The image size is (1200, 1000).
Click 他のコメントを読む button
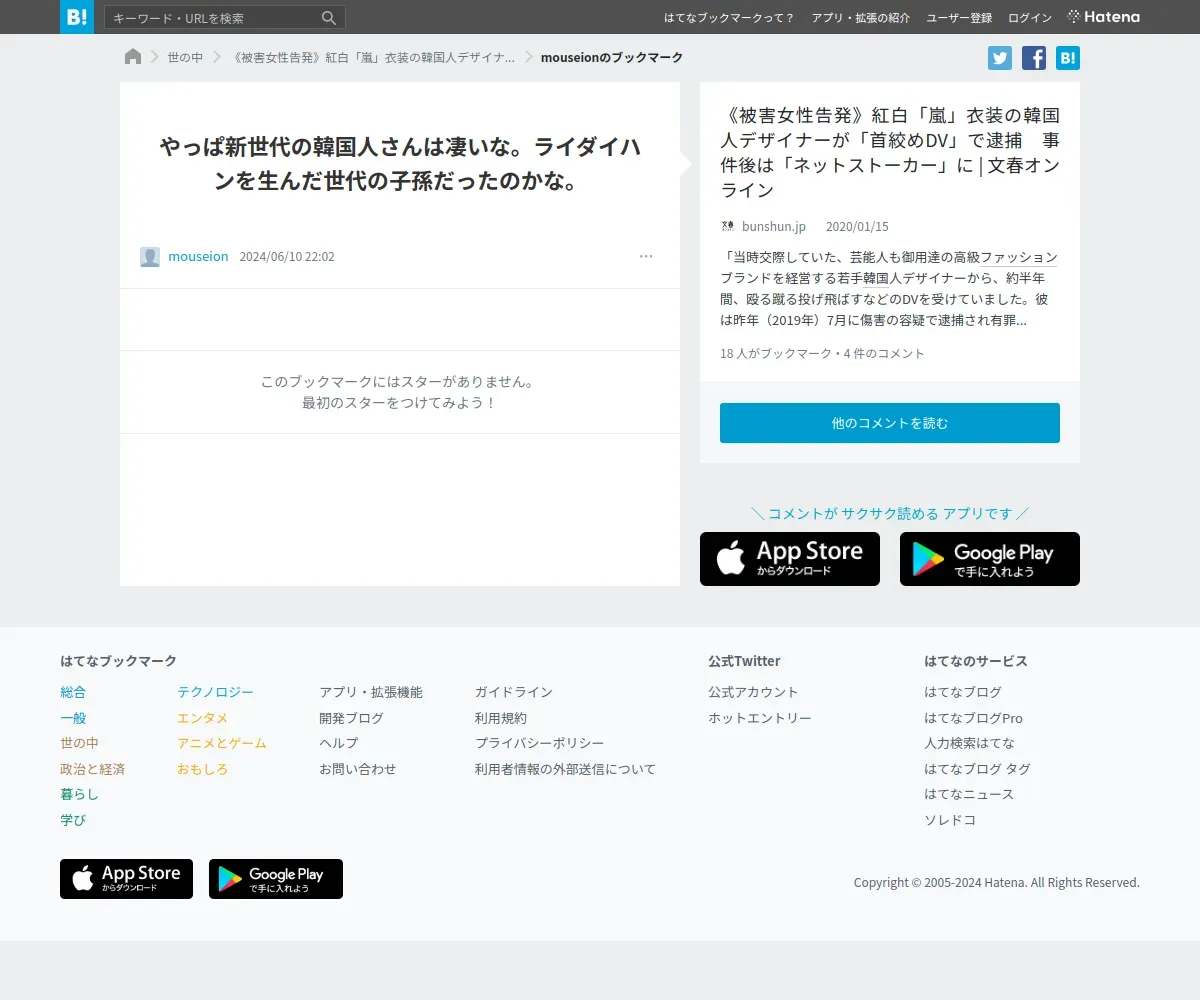pyautogui.click(x=890, y=423)
